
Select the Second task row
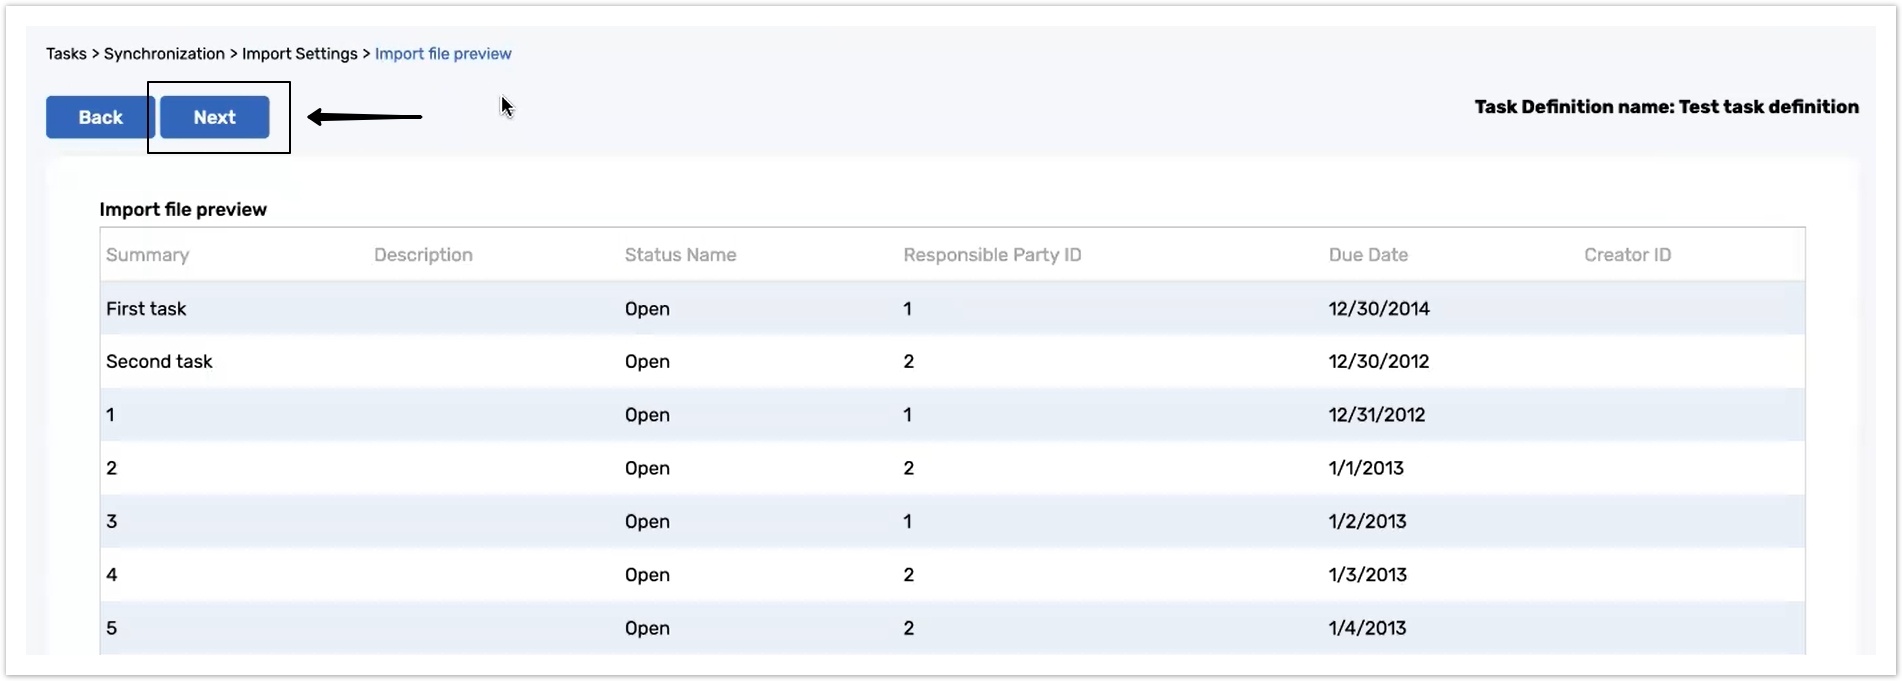pos(159,362)
